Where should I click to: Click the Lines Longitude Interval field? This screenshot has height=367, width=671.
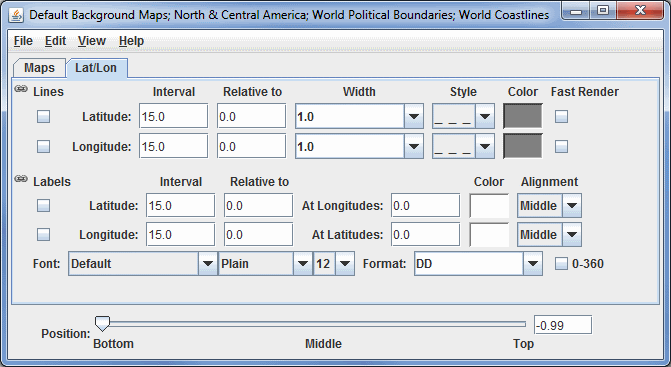[173, 146]
